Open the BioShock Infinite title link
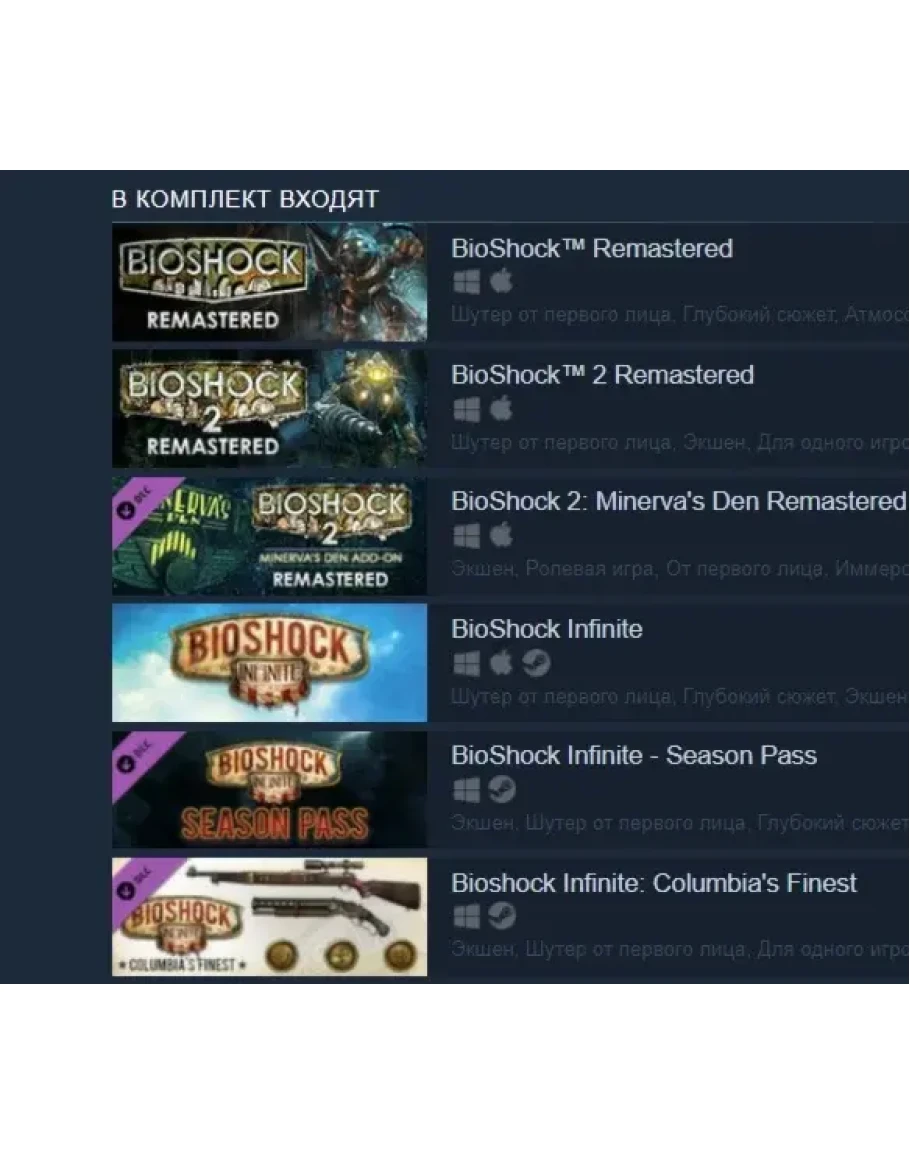 click(x=547, y=629)
